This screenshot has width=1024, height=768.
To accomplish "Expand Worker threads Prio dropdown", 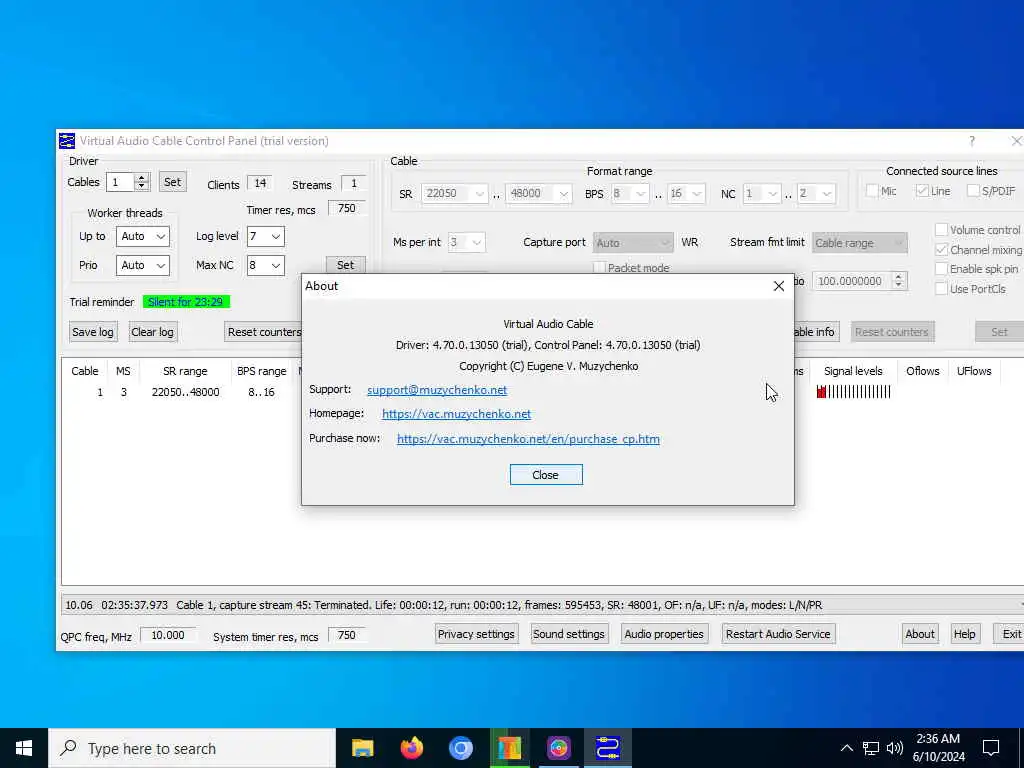I will [x=161, y=265].
